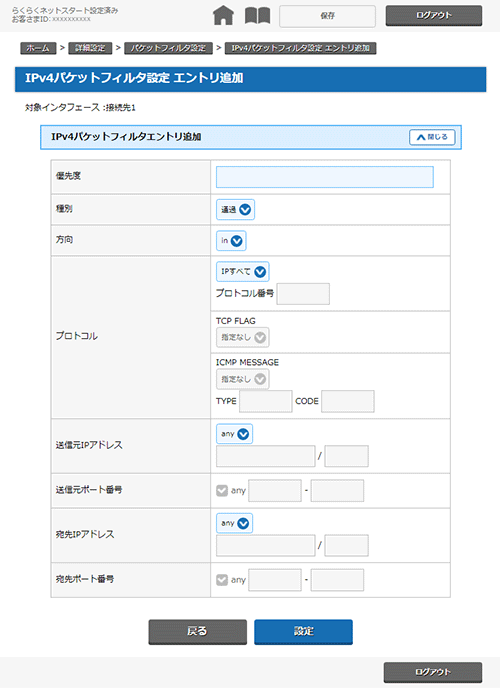The height and width of the screenshot is (690, 500).
Task: Open 詳細設定 breadcrumb
Action: pos(90,48)
